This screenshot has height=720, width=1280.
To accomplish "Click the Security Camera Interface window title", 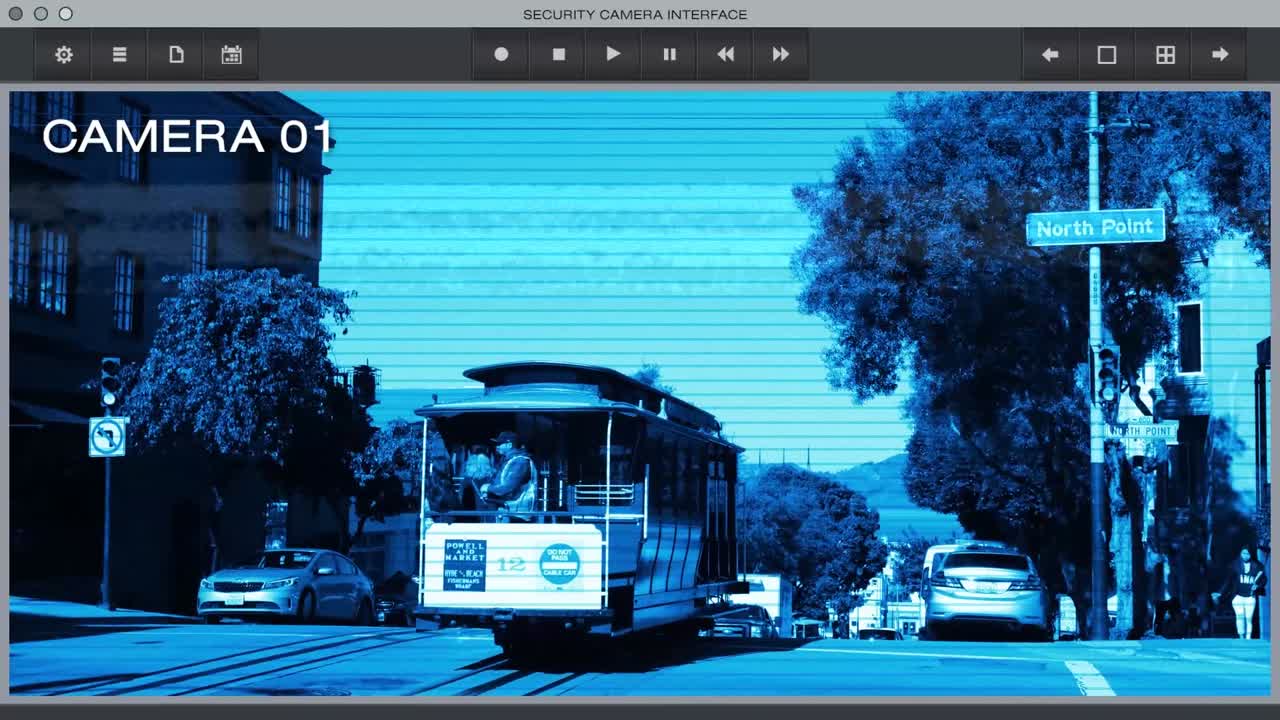I will 635,14.
